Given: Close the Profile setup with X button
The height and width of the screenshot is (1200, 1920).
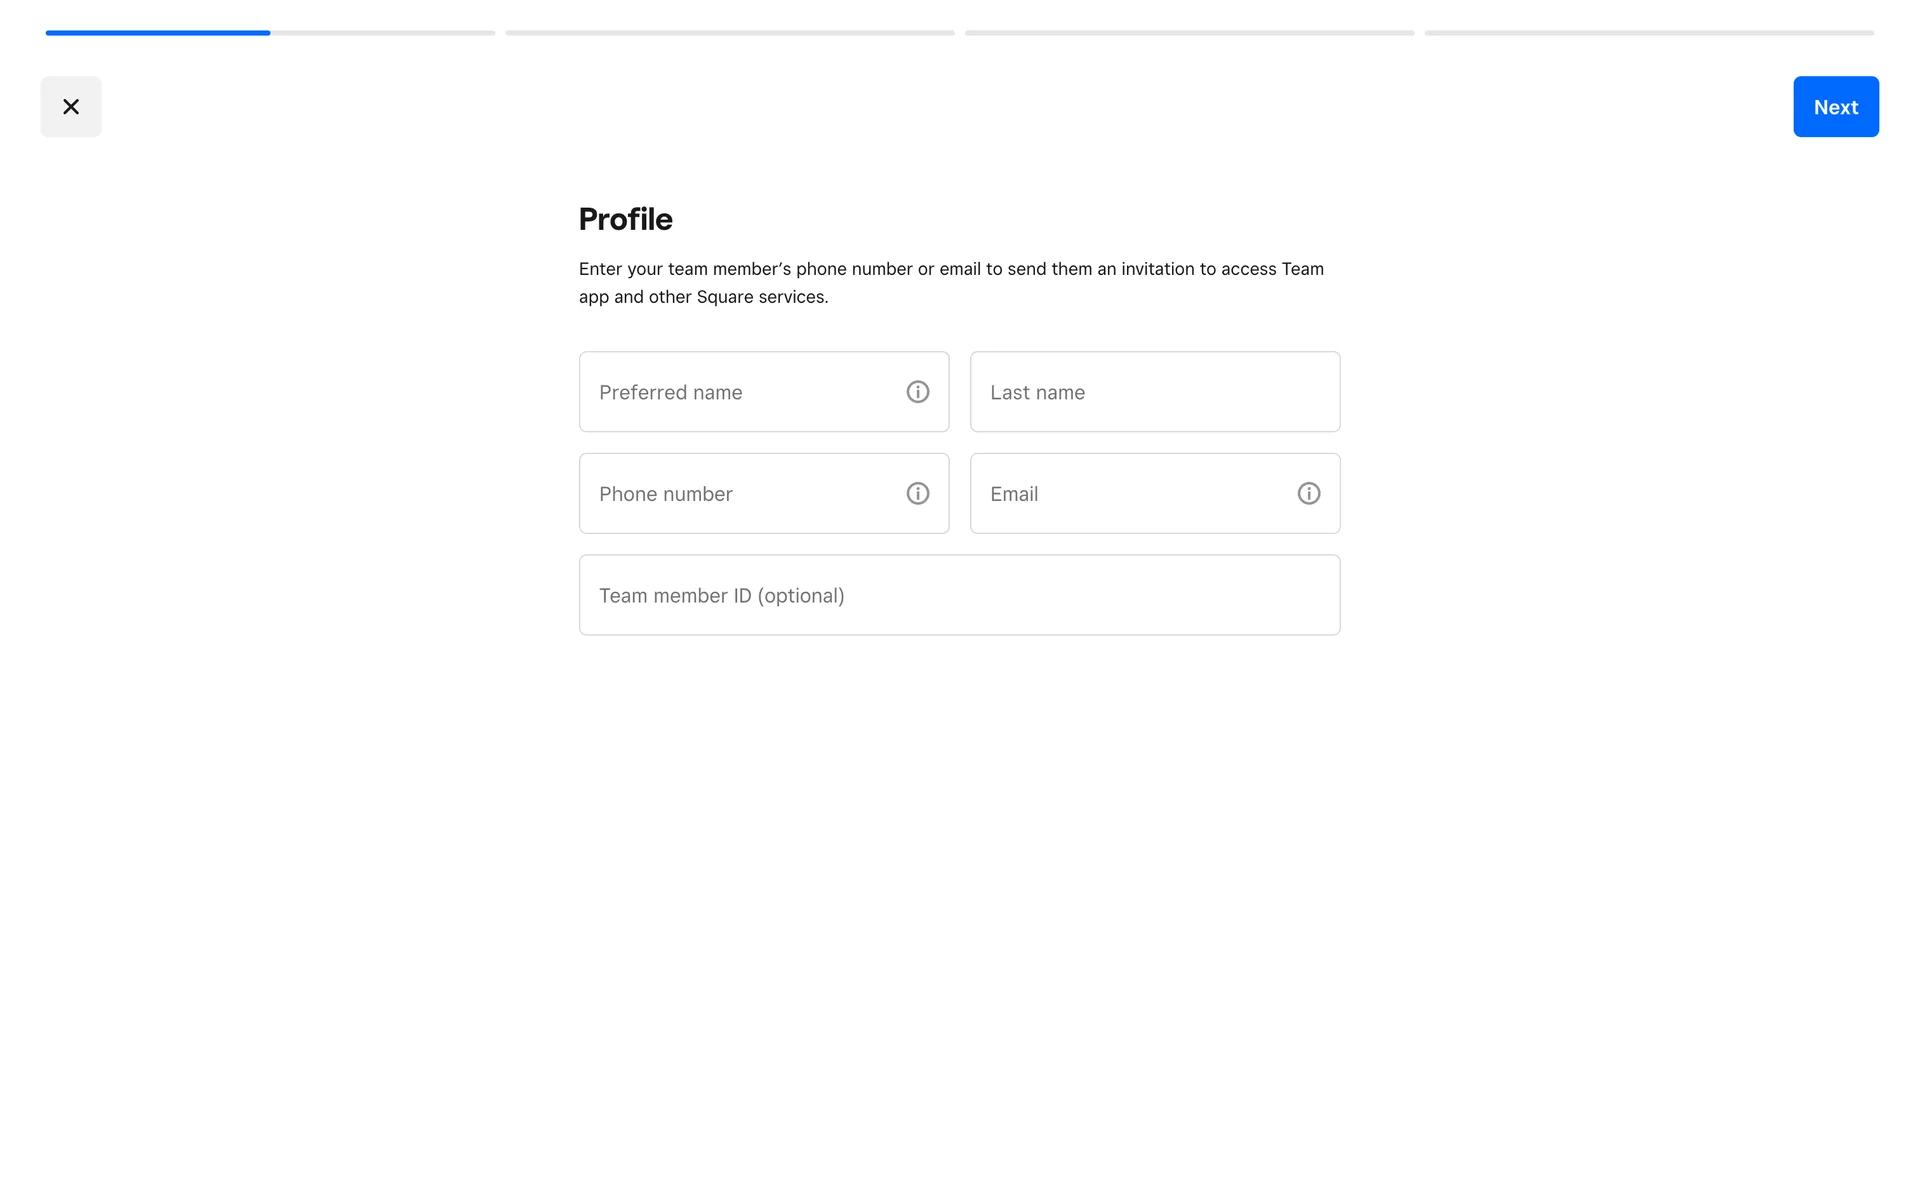Looking at the screenshot, I should (71, 107).
